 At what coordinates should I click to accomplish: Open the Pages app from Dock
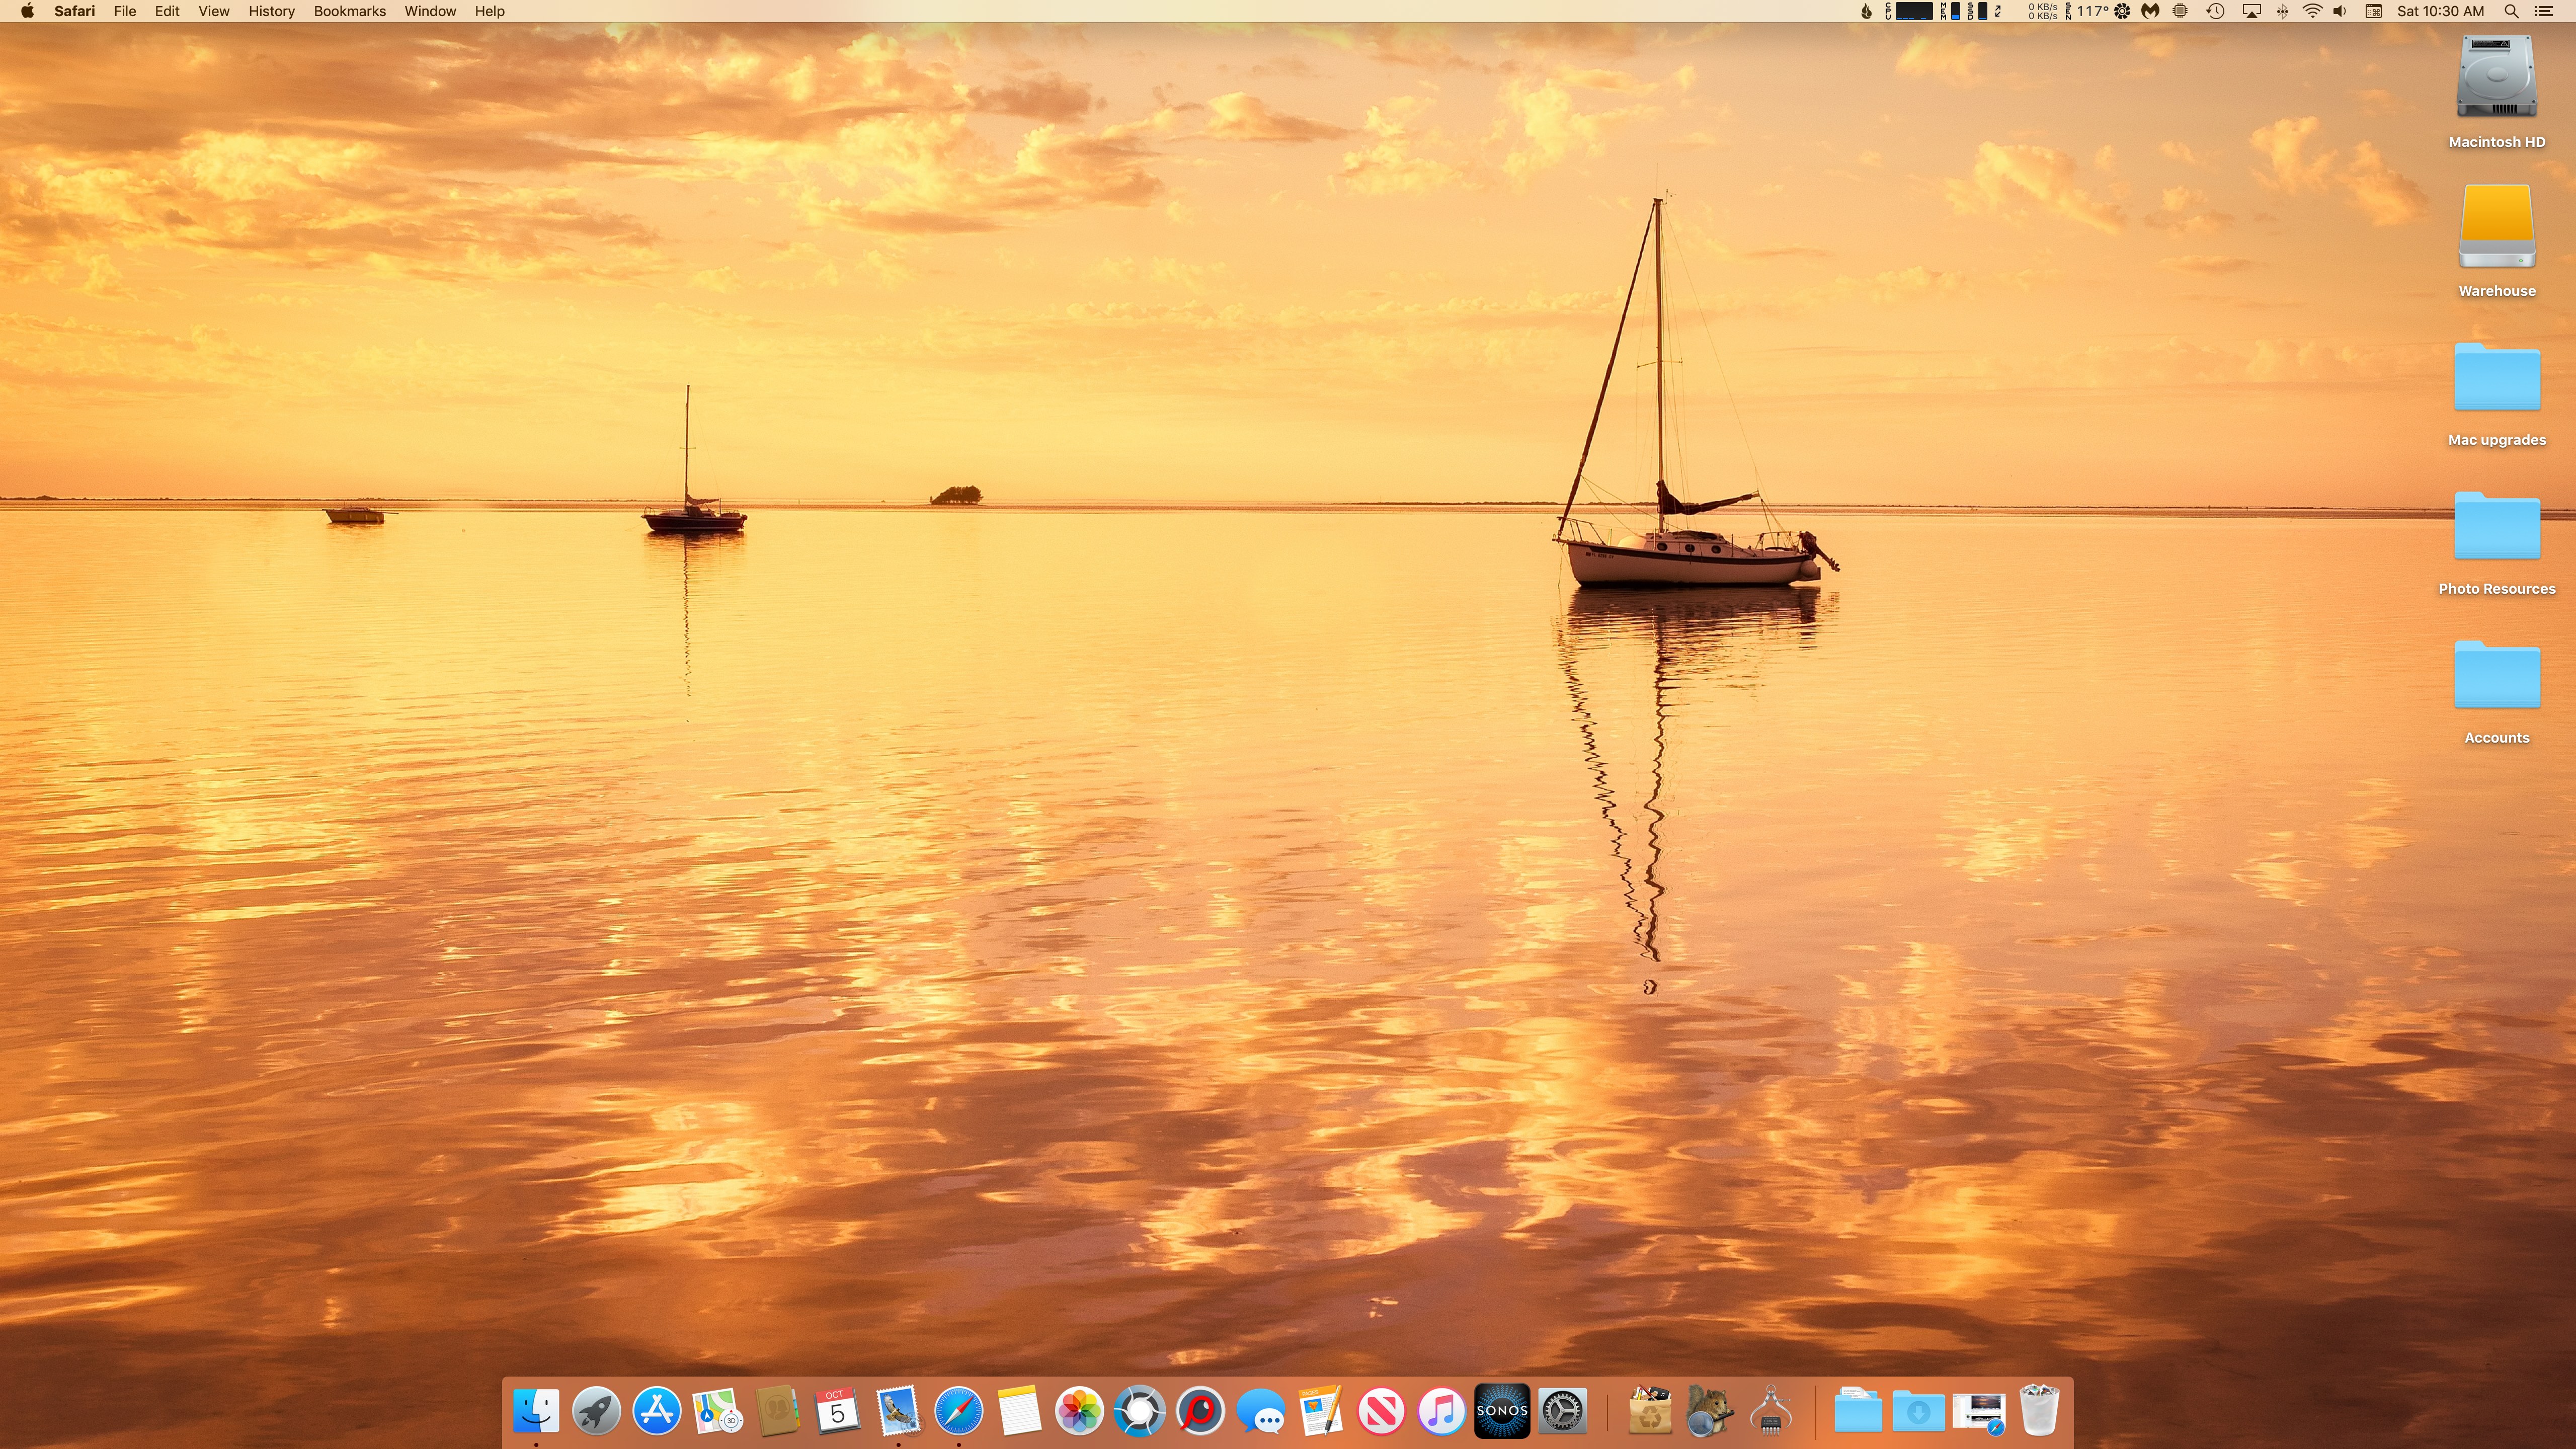coord(1320,1411)
